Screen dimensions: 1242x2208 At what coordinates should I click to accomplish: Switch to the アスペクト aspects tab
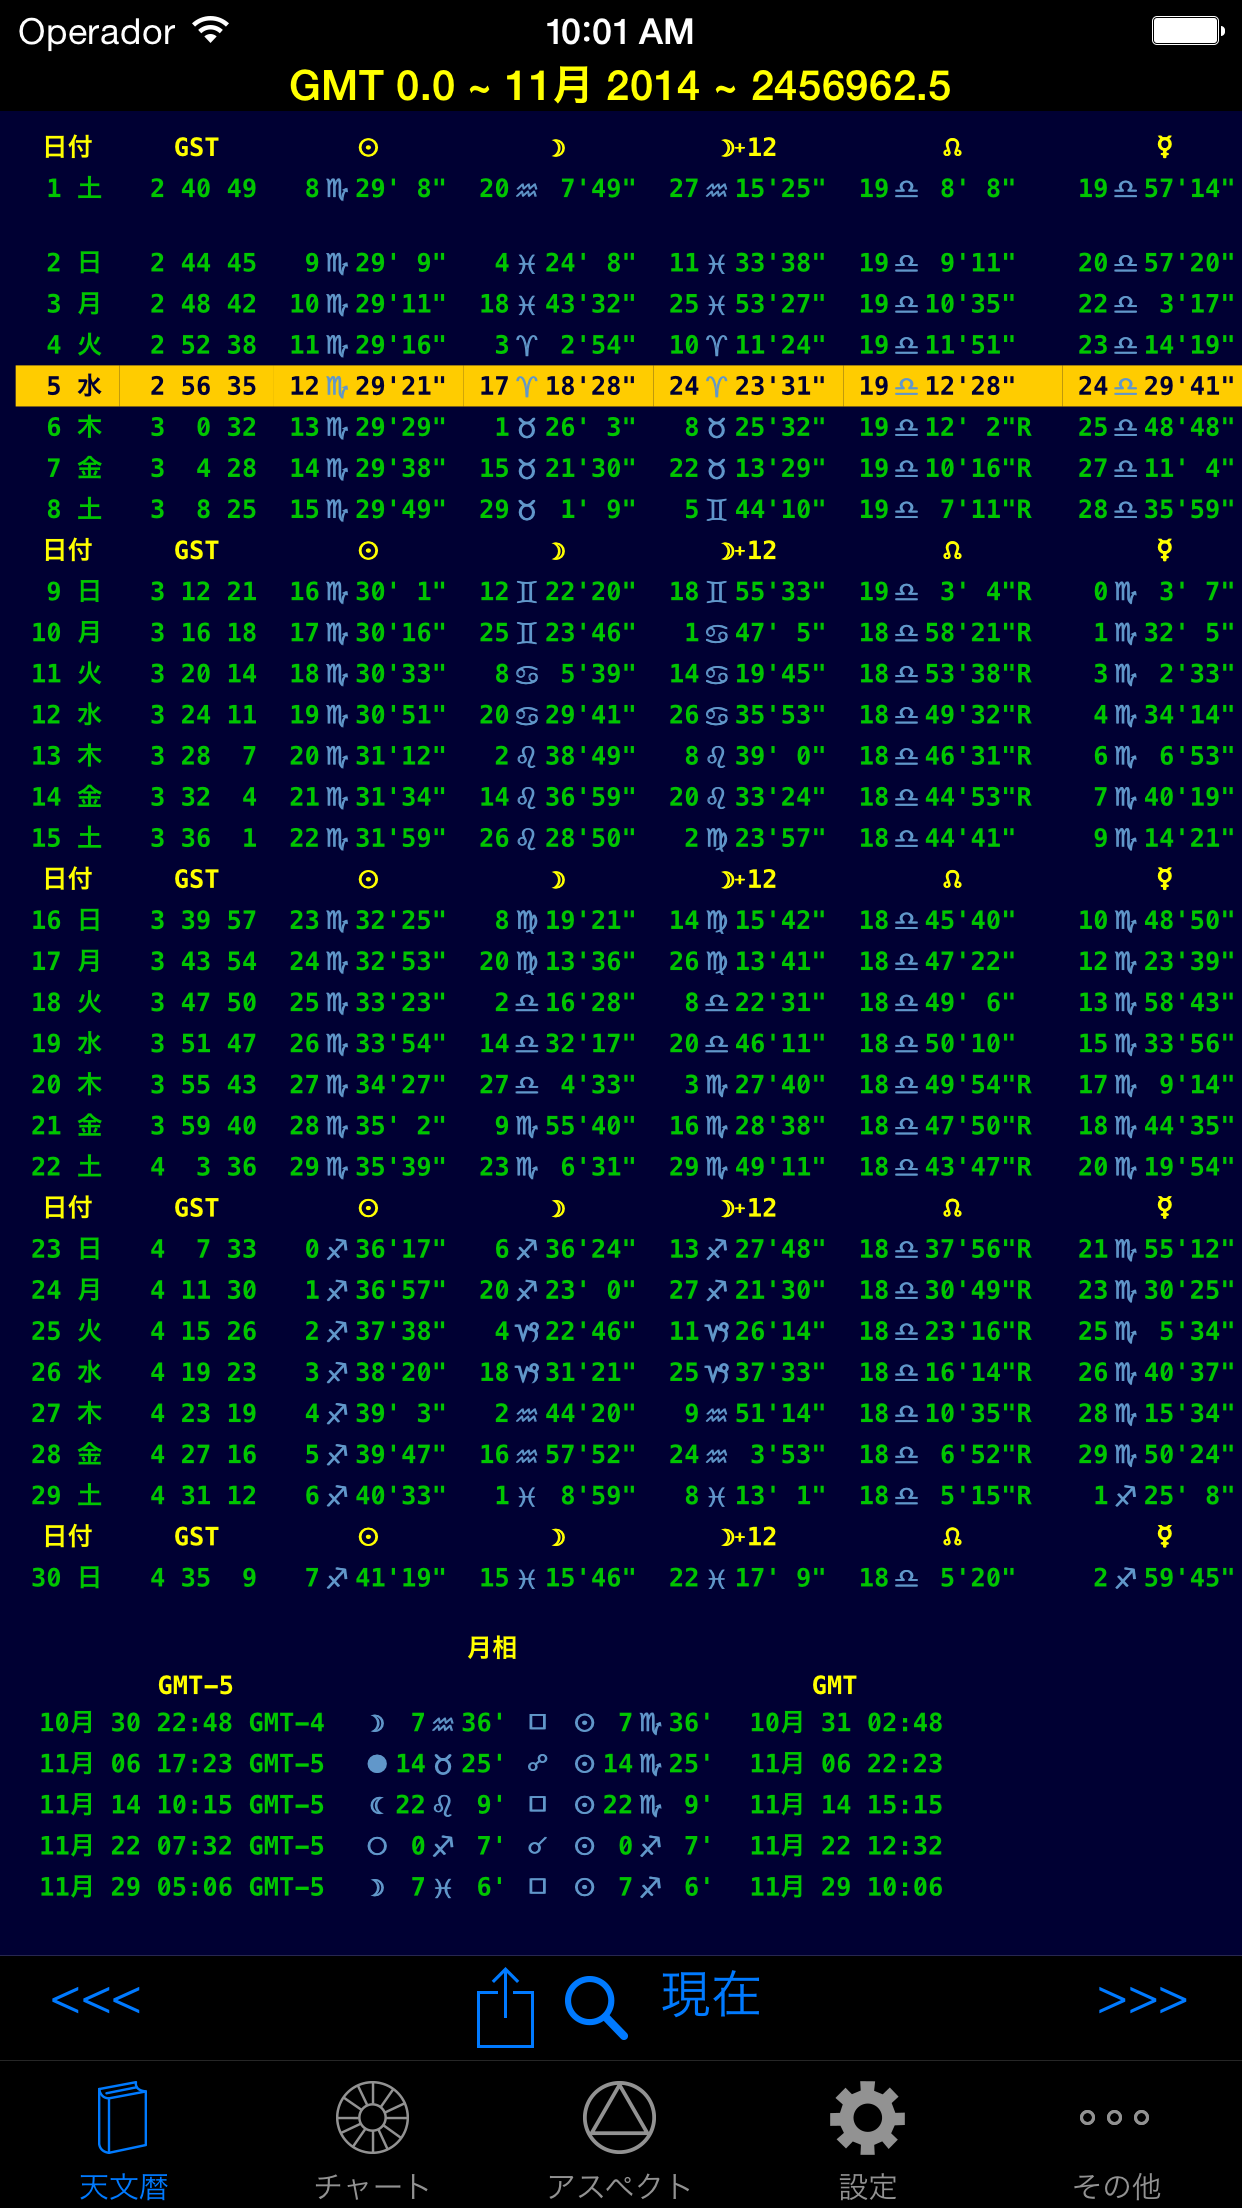point(619,2142)
